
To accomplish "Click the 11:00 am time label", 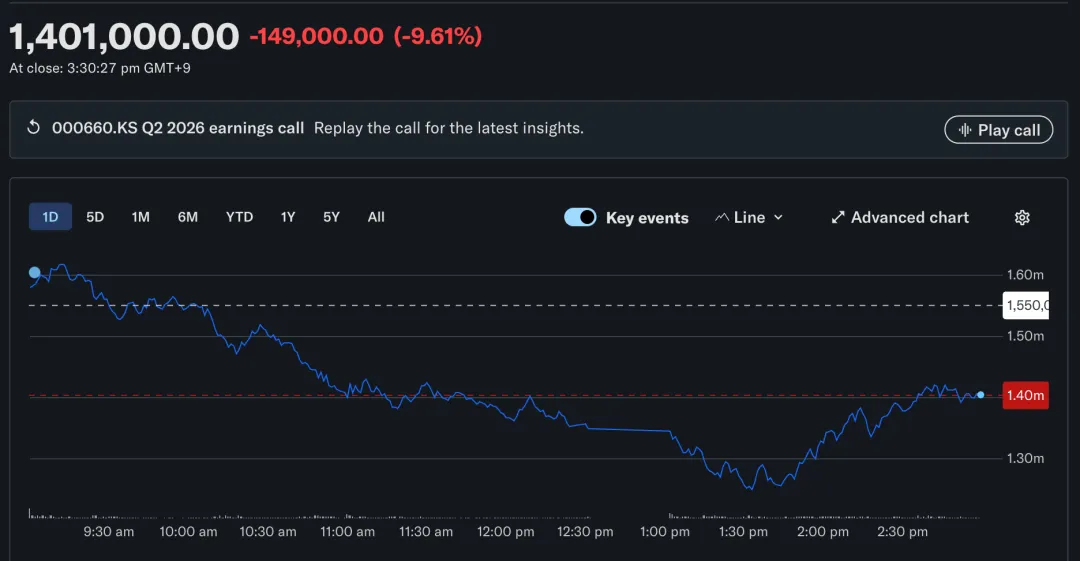I will point(347,532).
